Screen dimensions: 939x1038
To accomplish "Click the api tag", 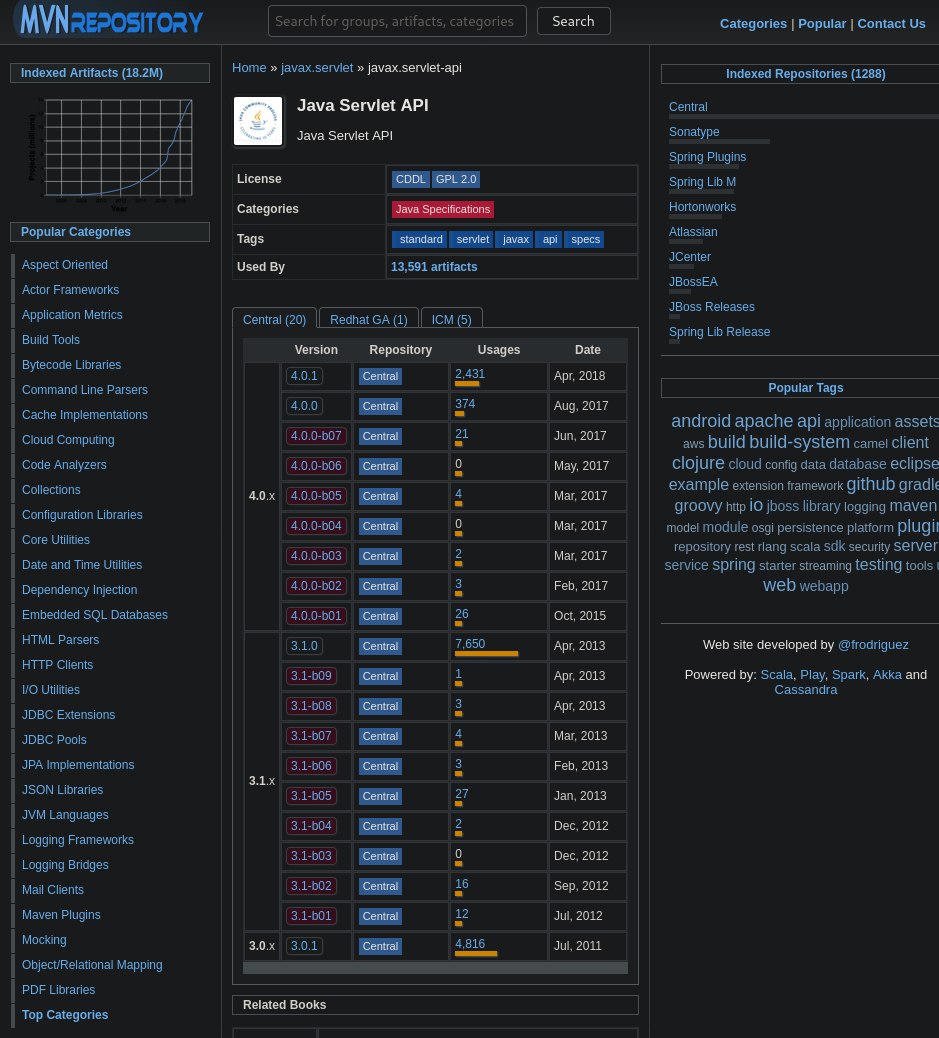I will [x=550, y=240].
